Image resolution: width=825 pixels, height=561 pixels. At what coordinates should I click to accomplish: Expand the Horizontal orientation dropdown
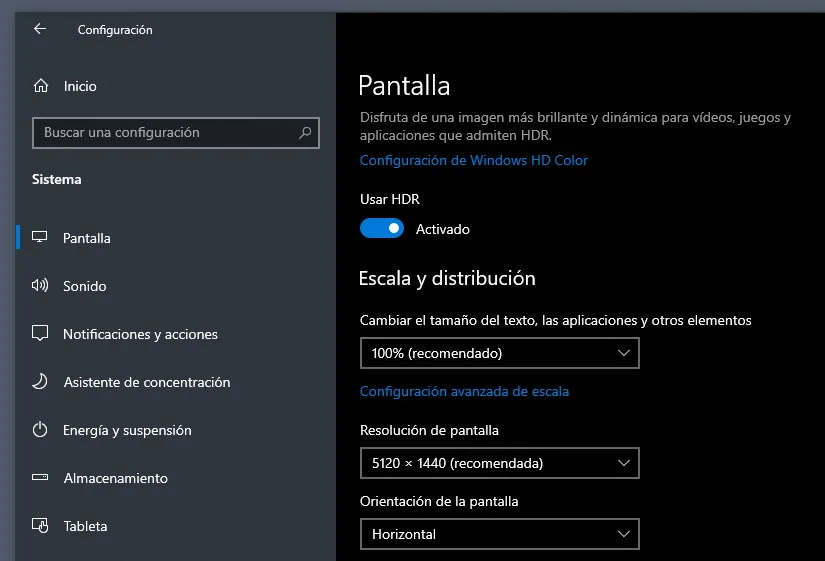(x=500, y=534)
